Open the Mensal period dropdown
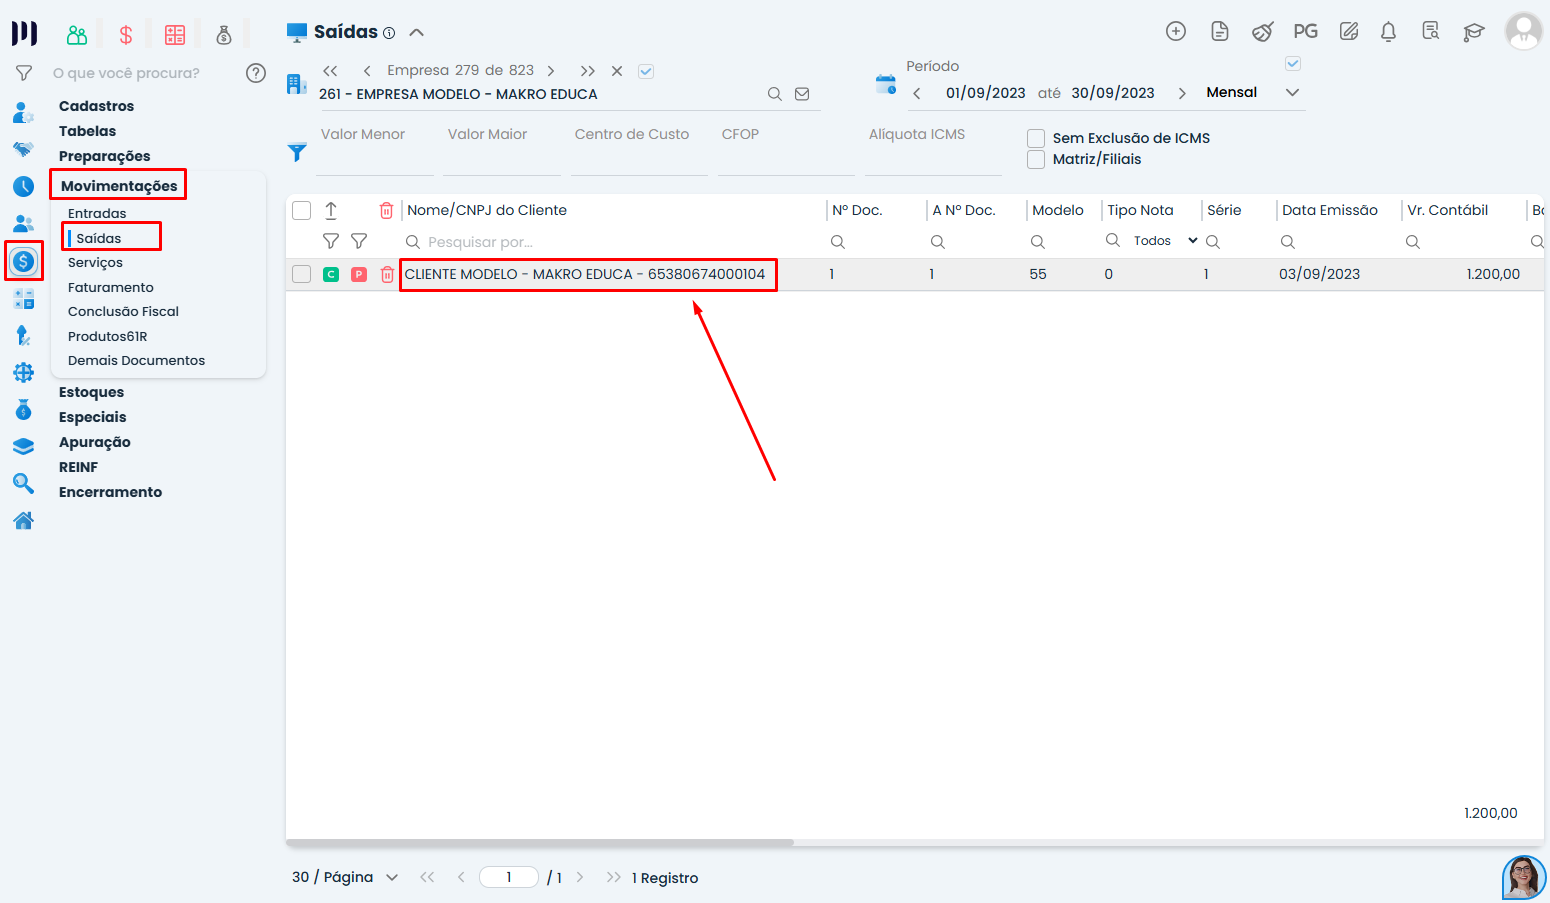 1254,92
